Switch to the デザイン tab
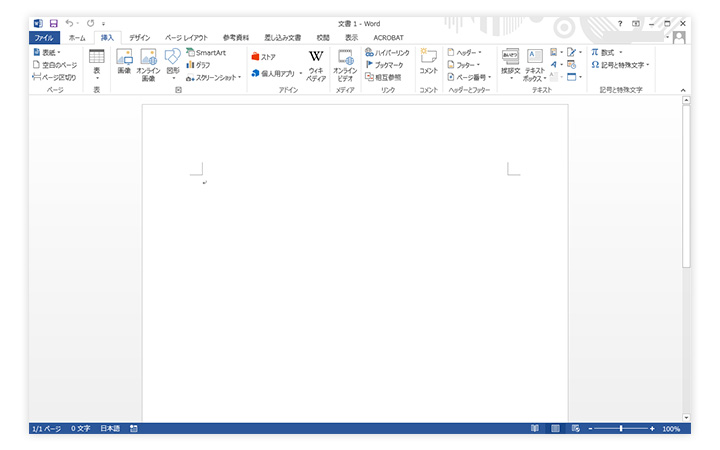Viewport: 720px width, 450px height. 140,38
